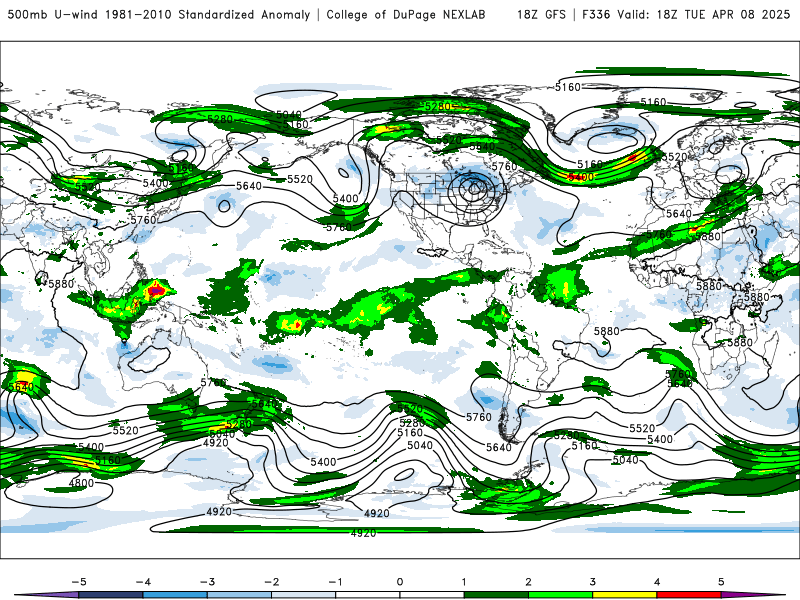The height and width of the screenshot is (600, 800).
Task: Click 'F336 Valid: 18Z TUE APR 08 2025'
Action: pos(686,15)
